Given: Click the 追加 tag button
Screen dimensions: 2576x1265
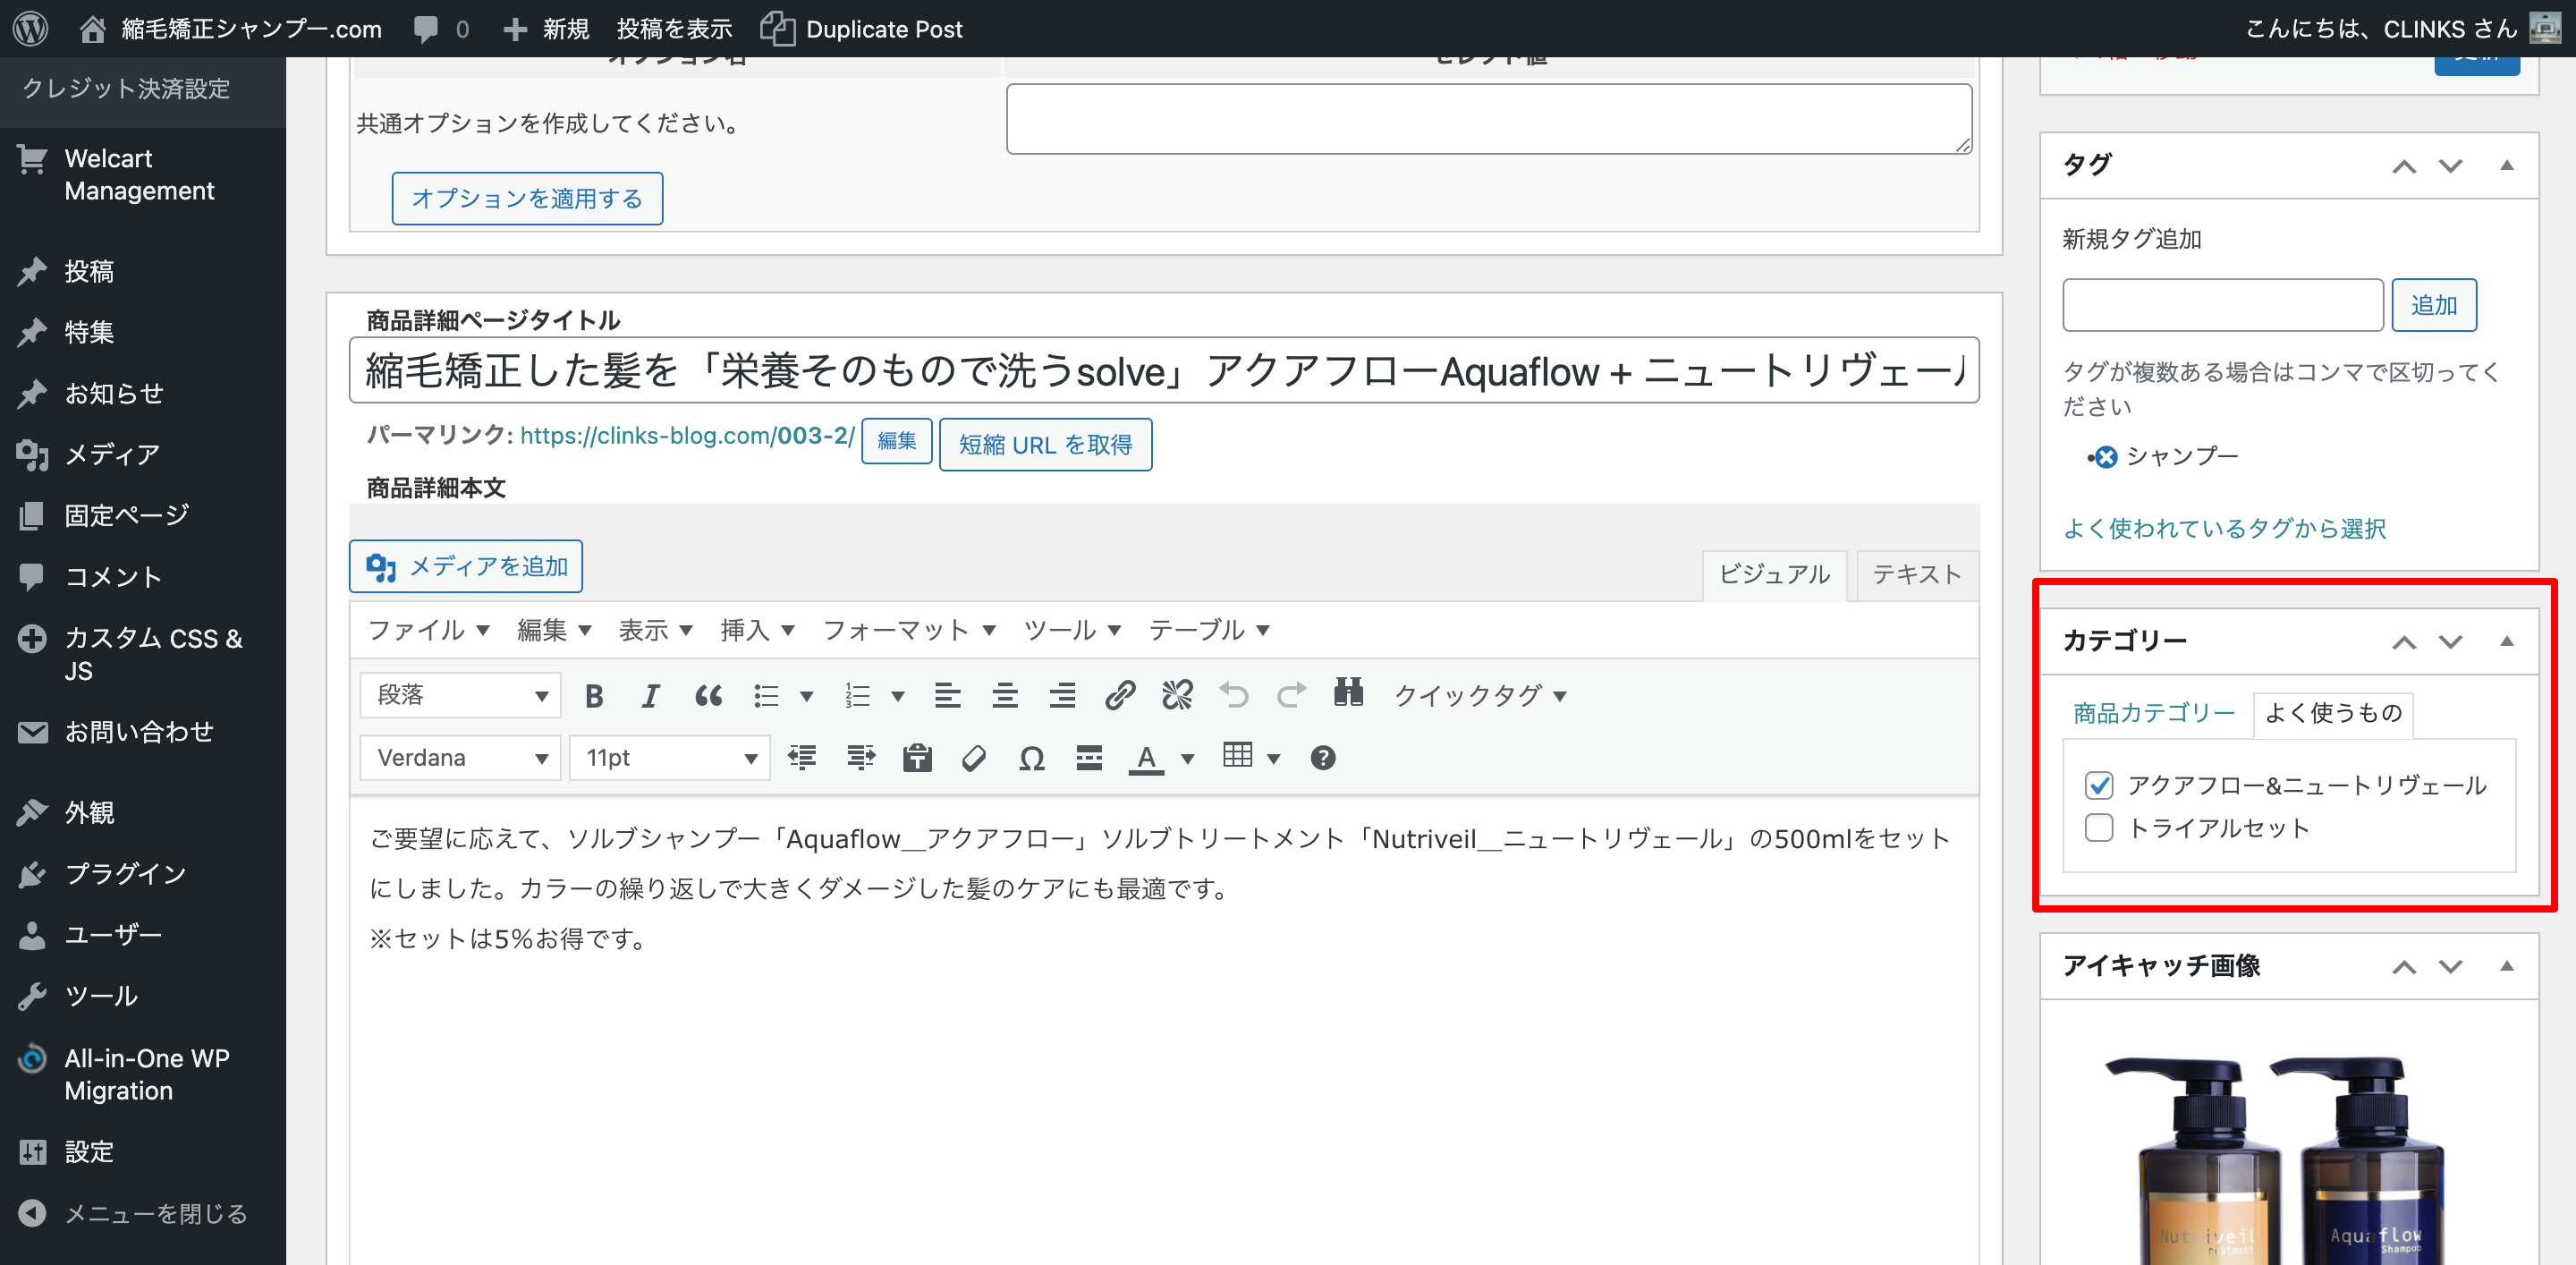Looking at the screenshot, I should 2433,305.
